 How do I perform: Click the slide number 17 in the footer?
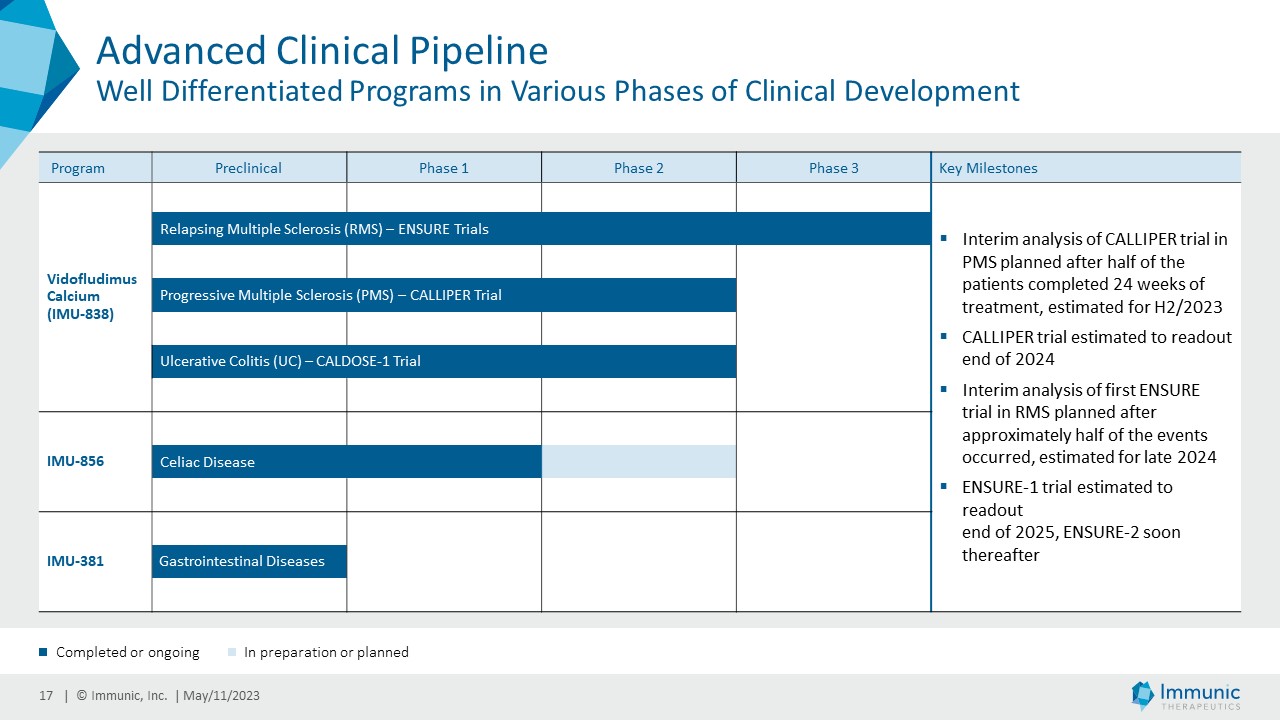[x=46, y=696]
